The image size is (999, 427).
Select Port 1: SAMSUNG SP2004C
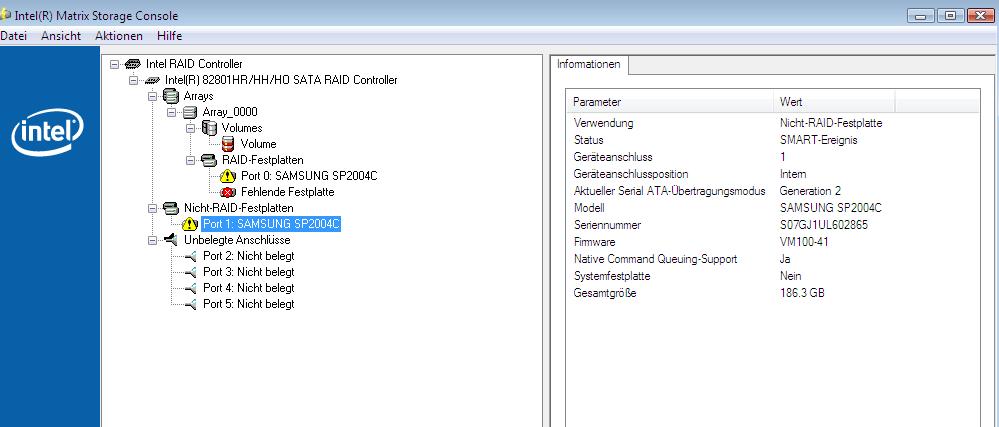click(x=271, y=224)
